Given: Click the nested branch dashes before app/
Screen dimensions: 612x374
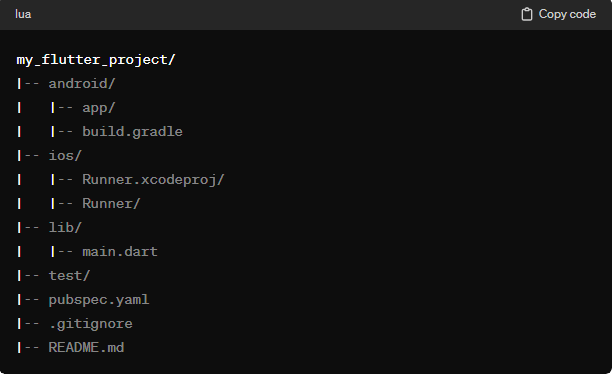Looking at the screenshot, I should [65, 108].
